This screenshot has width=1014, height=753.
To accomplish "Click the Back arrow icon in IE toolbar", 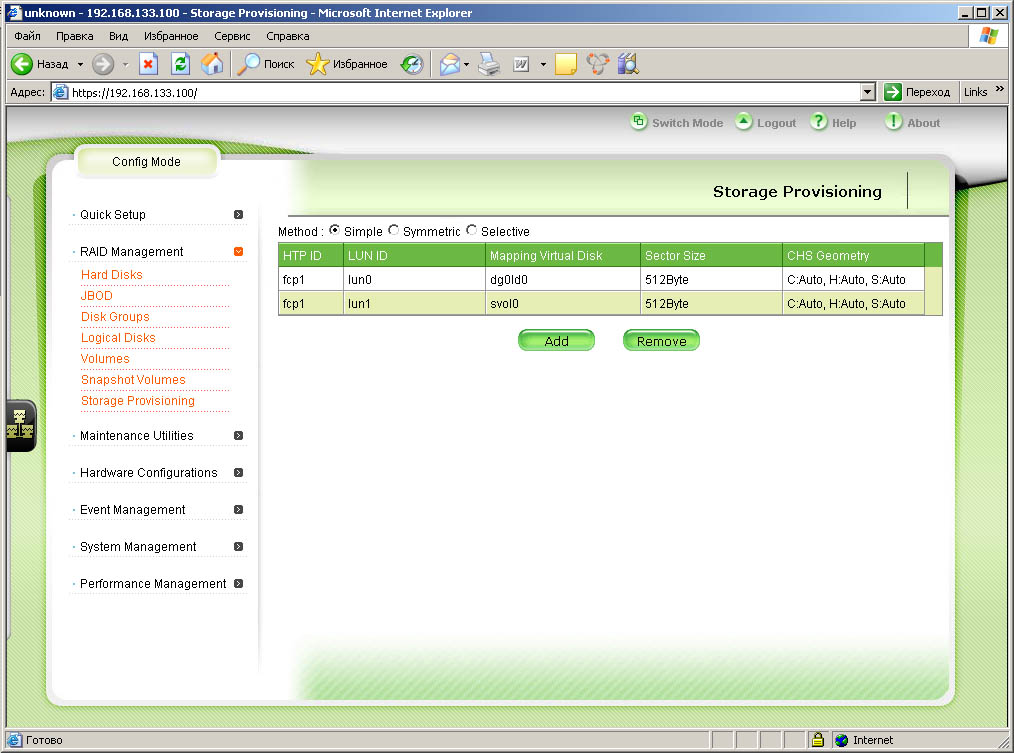I will [22, 64].
